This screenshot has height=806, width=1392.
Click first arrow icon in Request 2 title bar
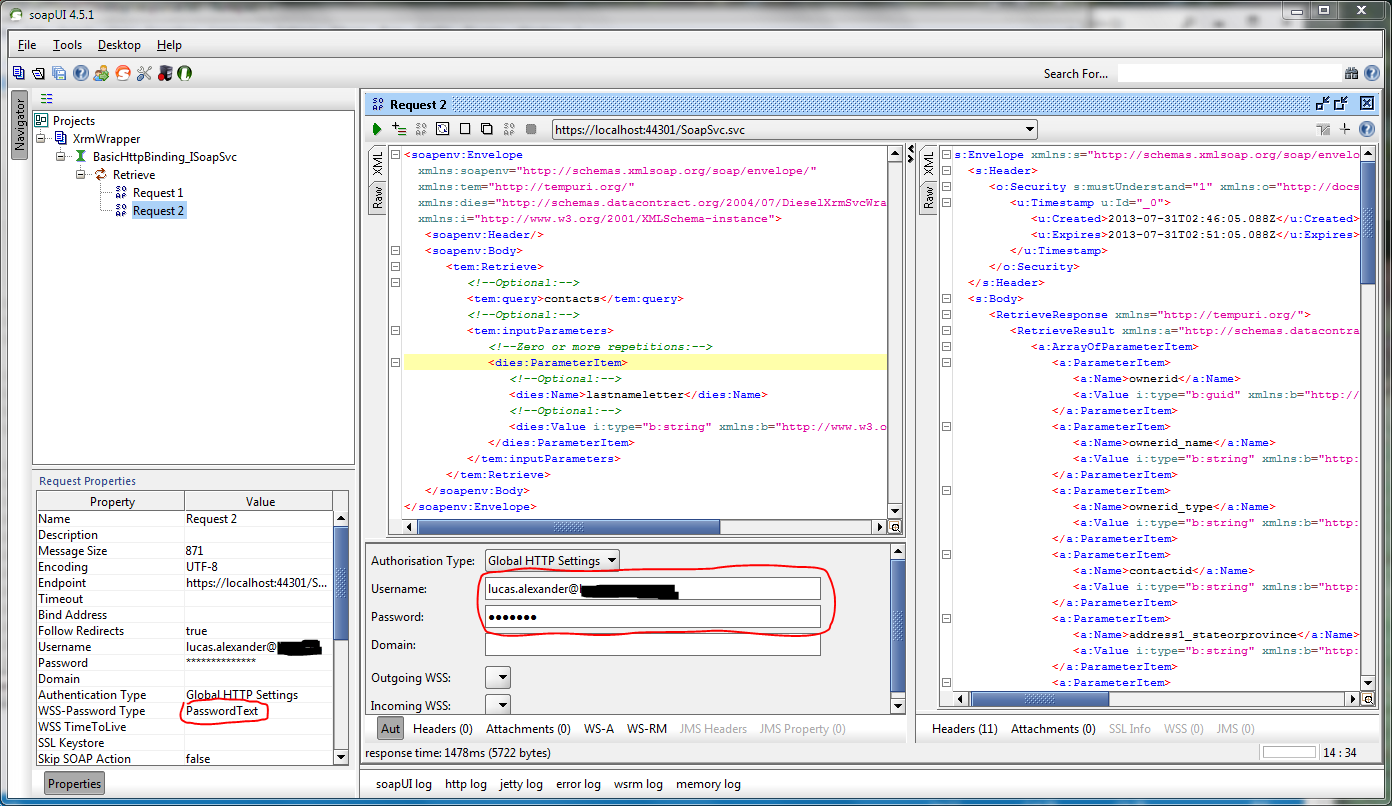pyautogui.click(x=1323, y=103)
